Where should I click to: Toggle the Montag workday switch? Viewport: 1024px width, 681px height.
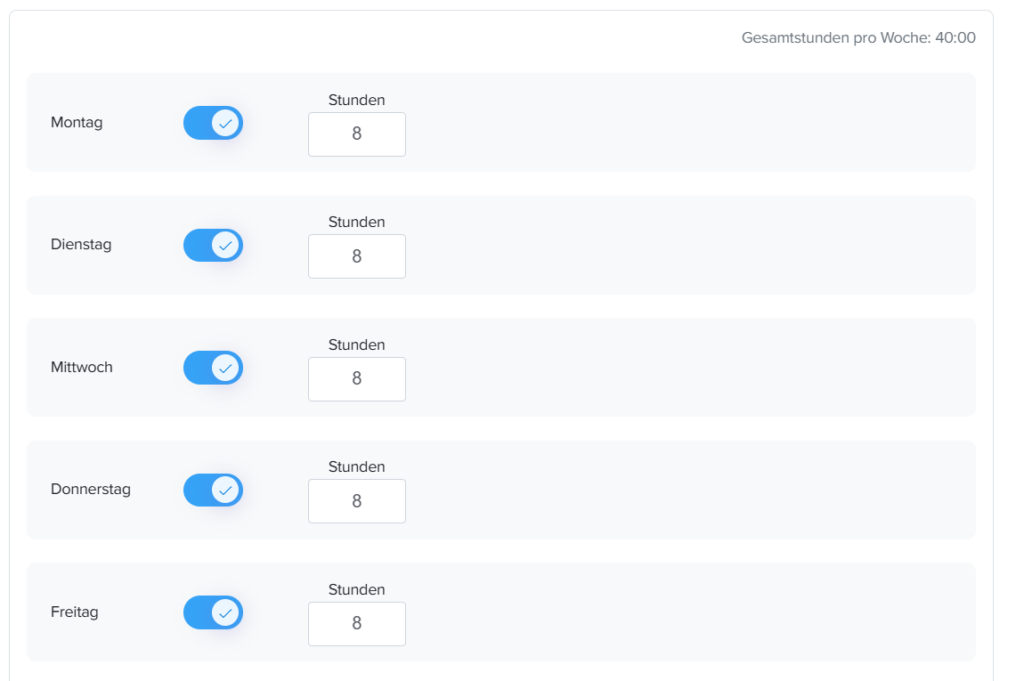[213, 123]
